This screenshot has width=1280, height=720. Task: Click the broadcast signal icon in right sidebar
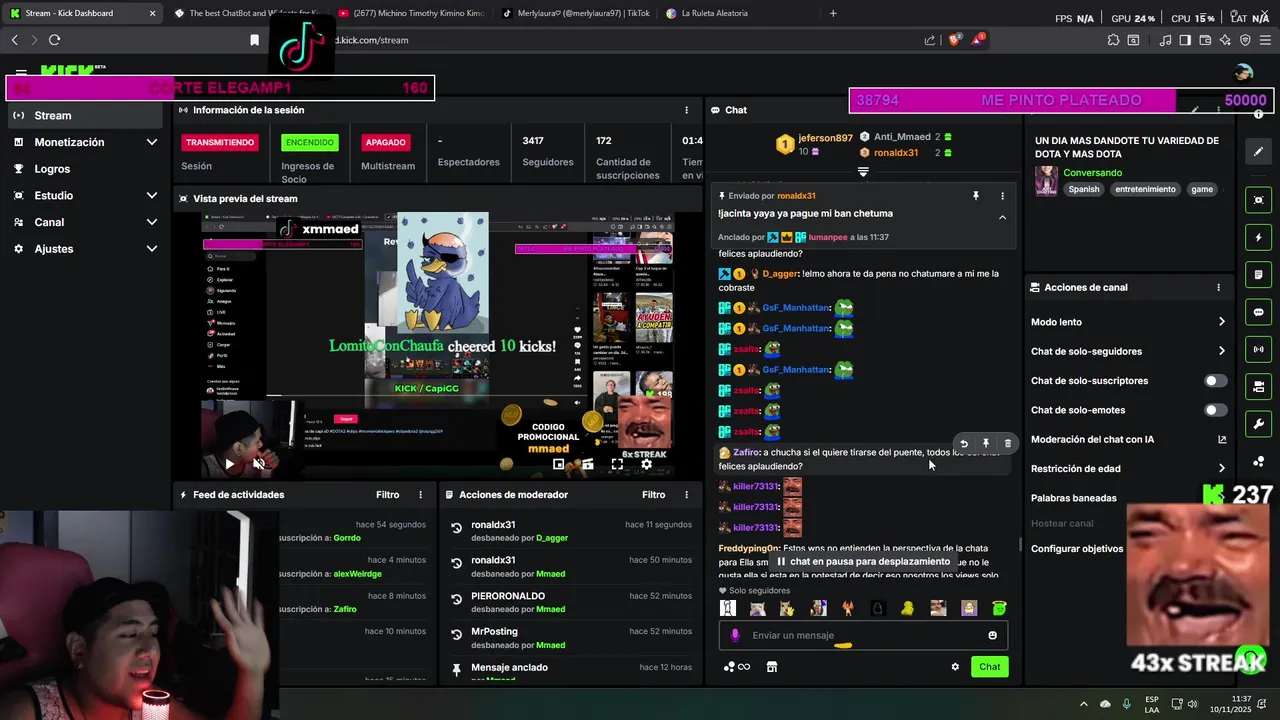[1258, 349]
